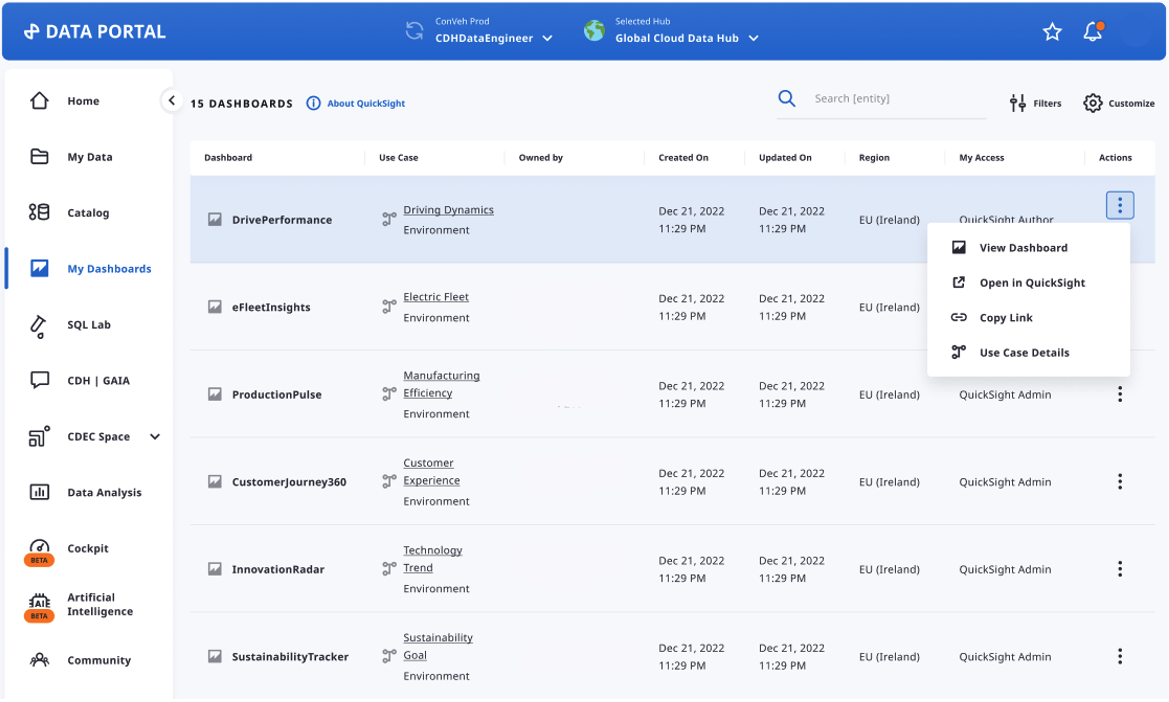Open the Filters panel
1169x702 pixels.
[x=1035, y=103]
